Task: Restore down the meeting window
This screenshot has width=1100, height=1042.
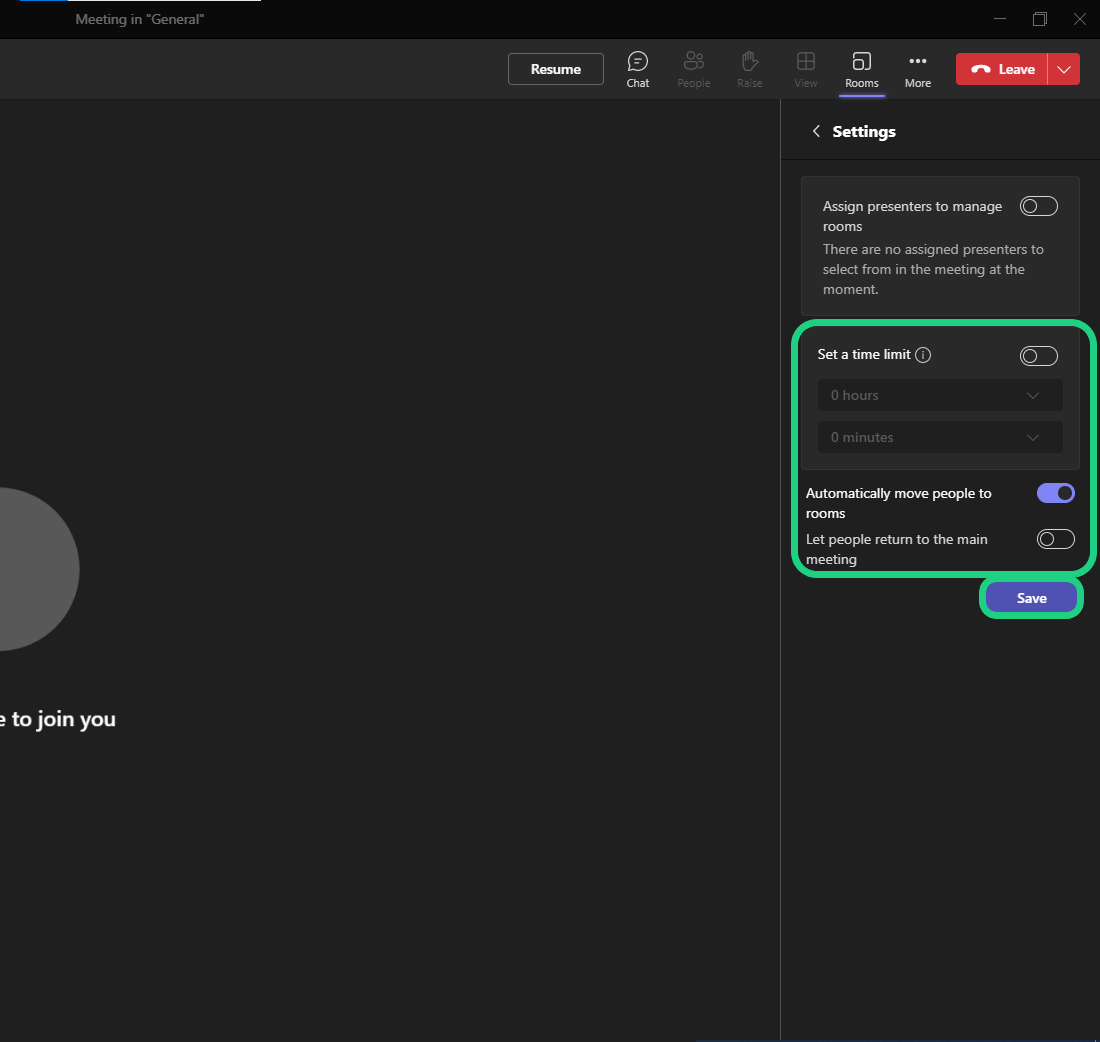Action: tap(1040, 19)
